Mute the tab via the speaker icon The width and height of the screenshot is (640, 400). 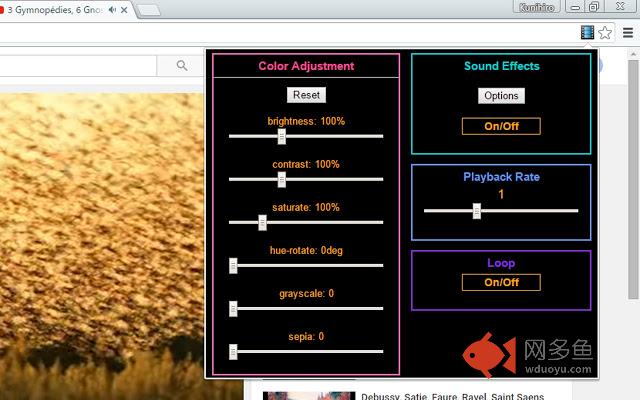[x=112, y=10]
